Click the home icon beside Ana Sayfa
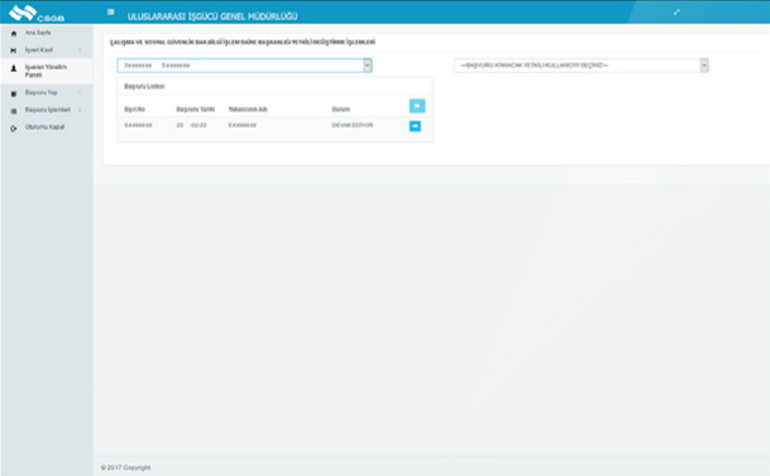The height and width of the screenshot is (476, 770). tap(13, 34)
